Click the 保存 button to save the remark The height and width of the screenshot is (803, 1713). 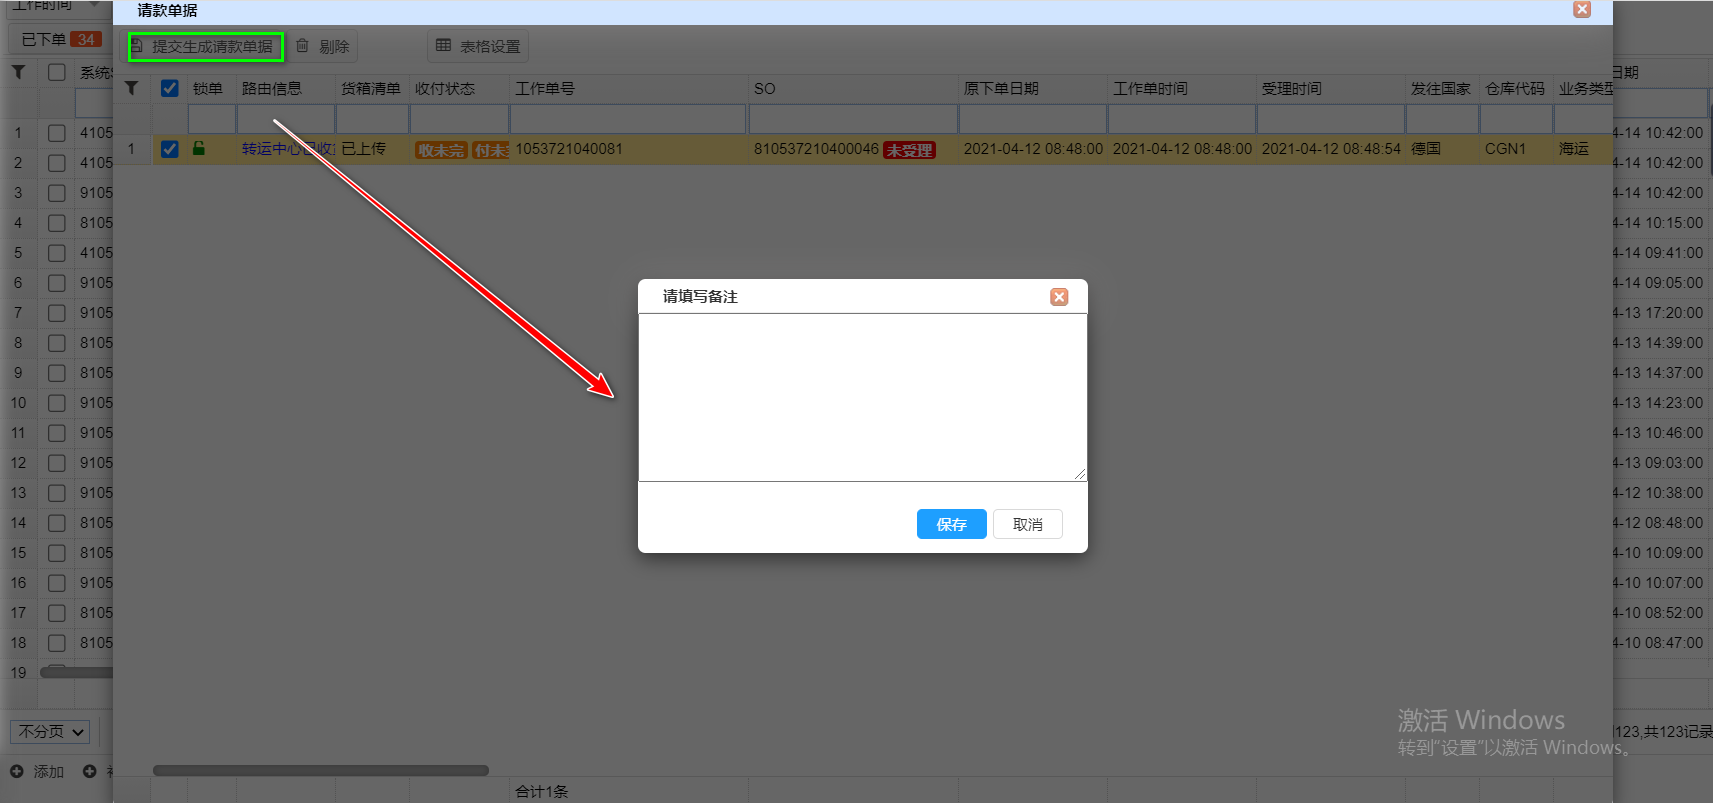pos(951,524)
